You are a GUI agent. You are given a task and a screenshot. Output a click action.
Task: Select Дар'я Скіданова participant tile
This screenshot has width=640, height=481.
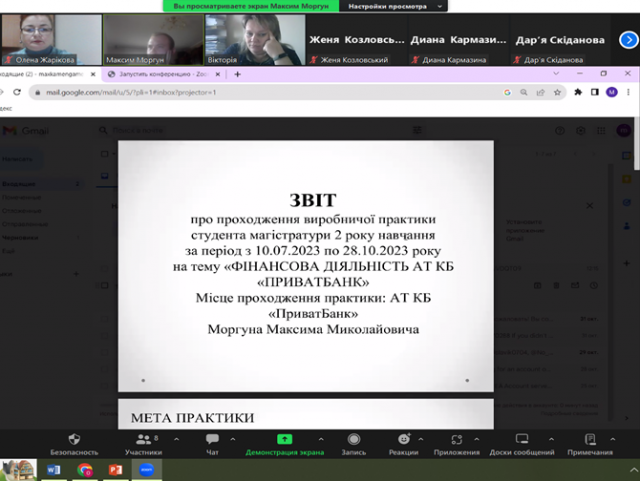pos(560,40)
